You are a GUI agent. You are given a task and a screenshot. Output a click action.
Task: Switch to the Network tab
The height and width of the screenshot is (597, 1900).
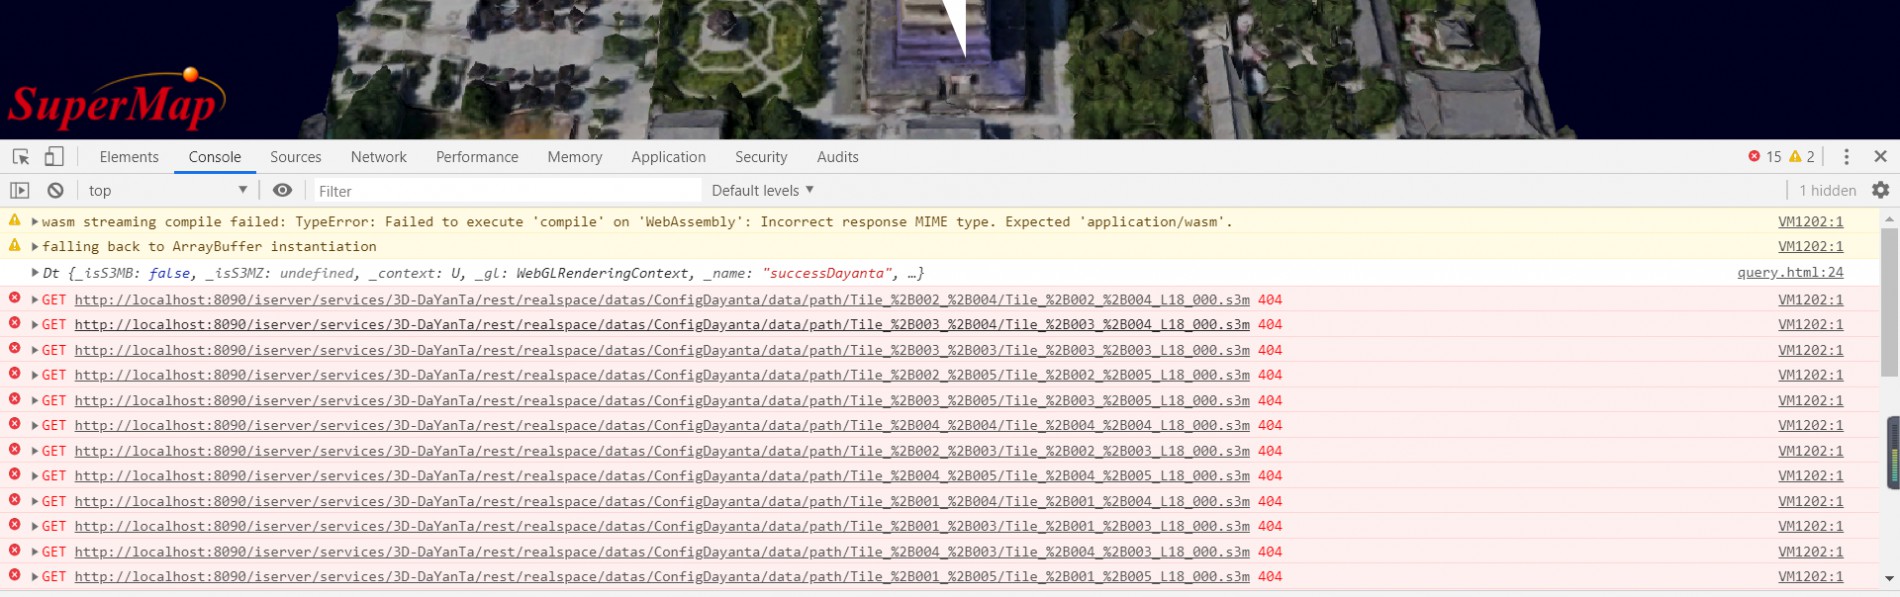[379, 157]
